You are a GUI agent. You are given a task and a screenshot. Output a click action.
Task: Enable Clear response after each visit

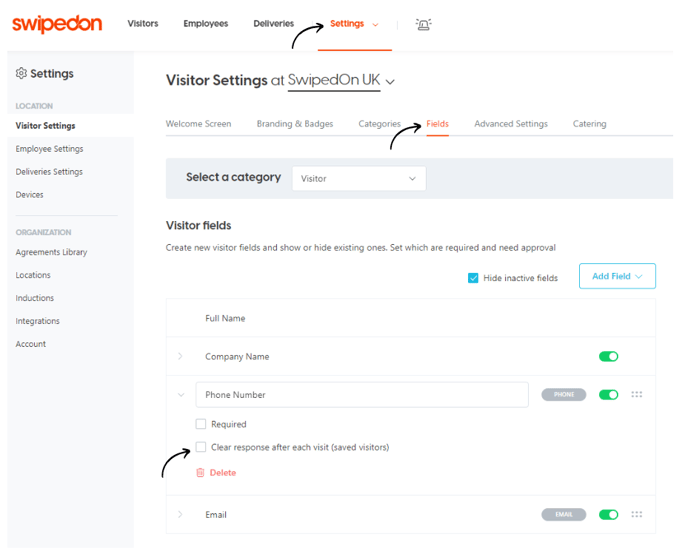click(x=201, y=447)
